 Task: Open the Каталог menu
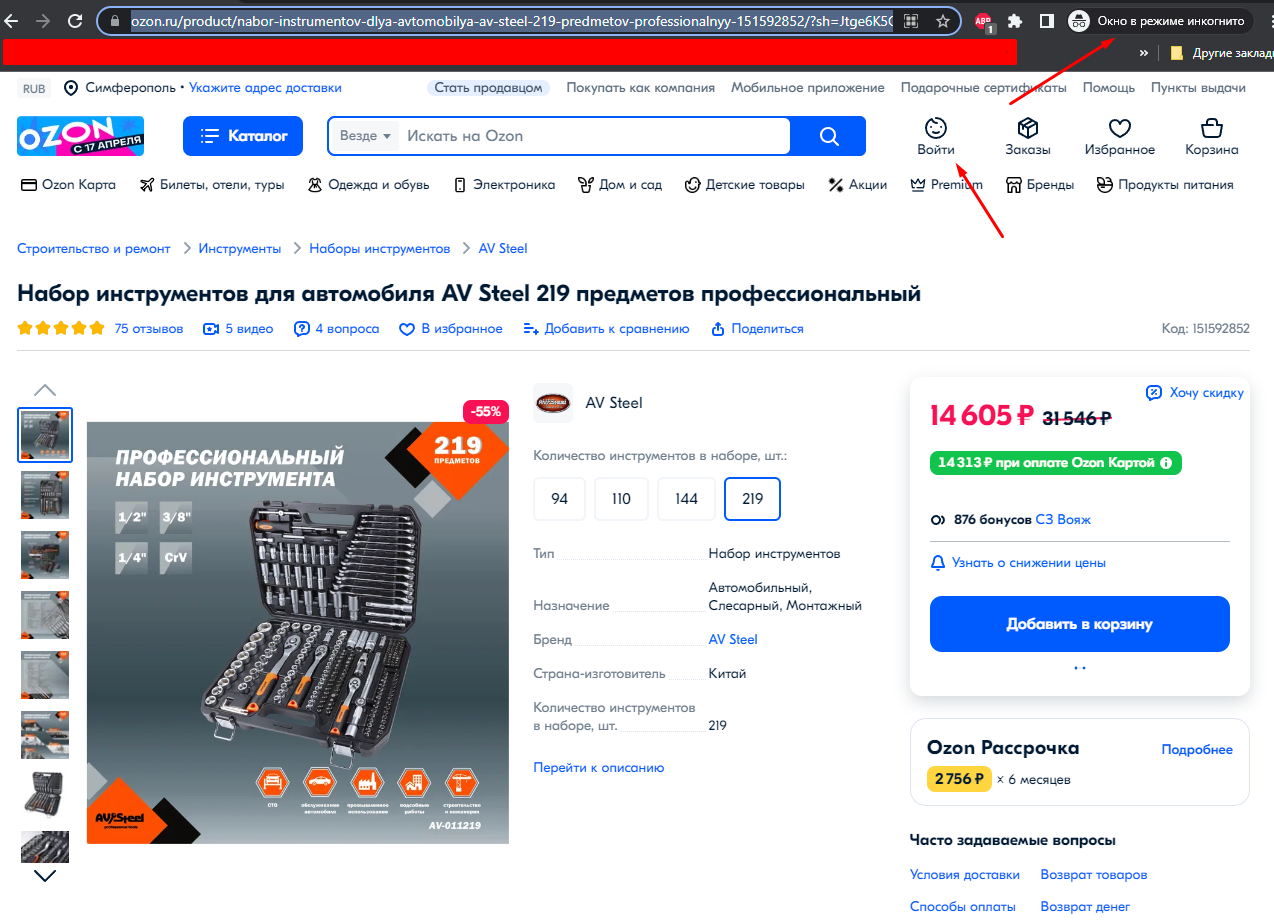click(x=243, y=136)
